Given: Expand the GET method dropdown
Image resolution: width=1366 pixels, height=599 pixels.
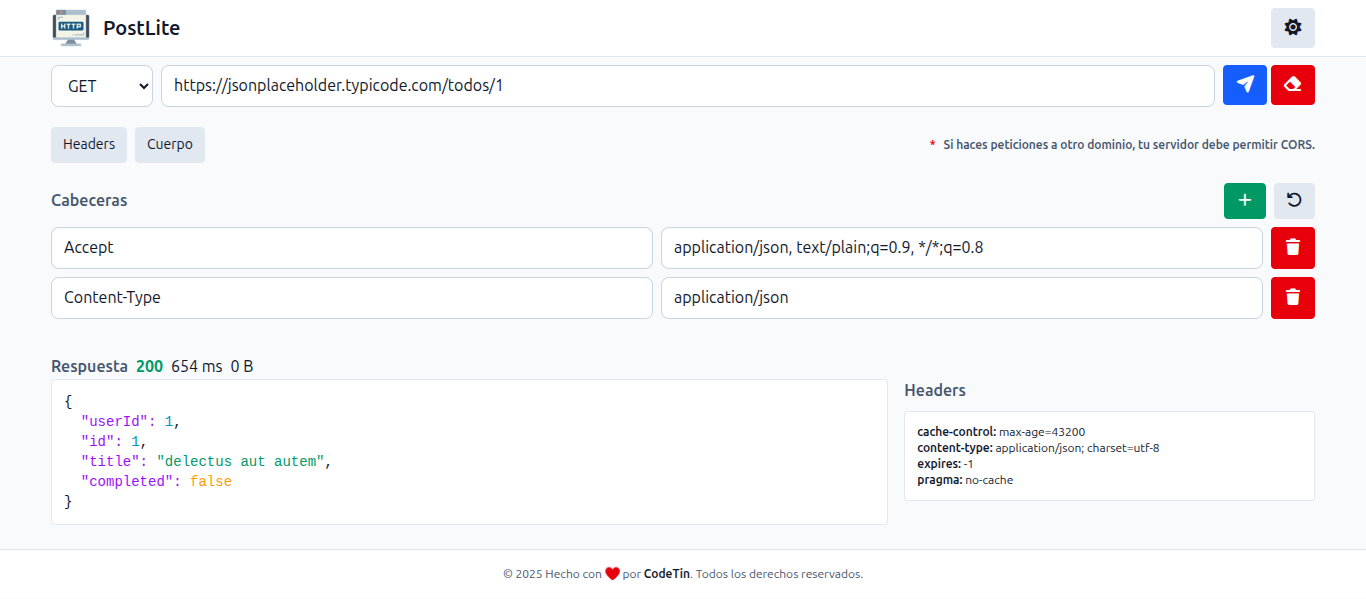Looking at the screenshot, I should point(101,86).
